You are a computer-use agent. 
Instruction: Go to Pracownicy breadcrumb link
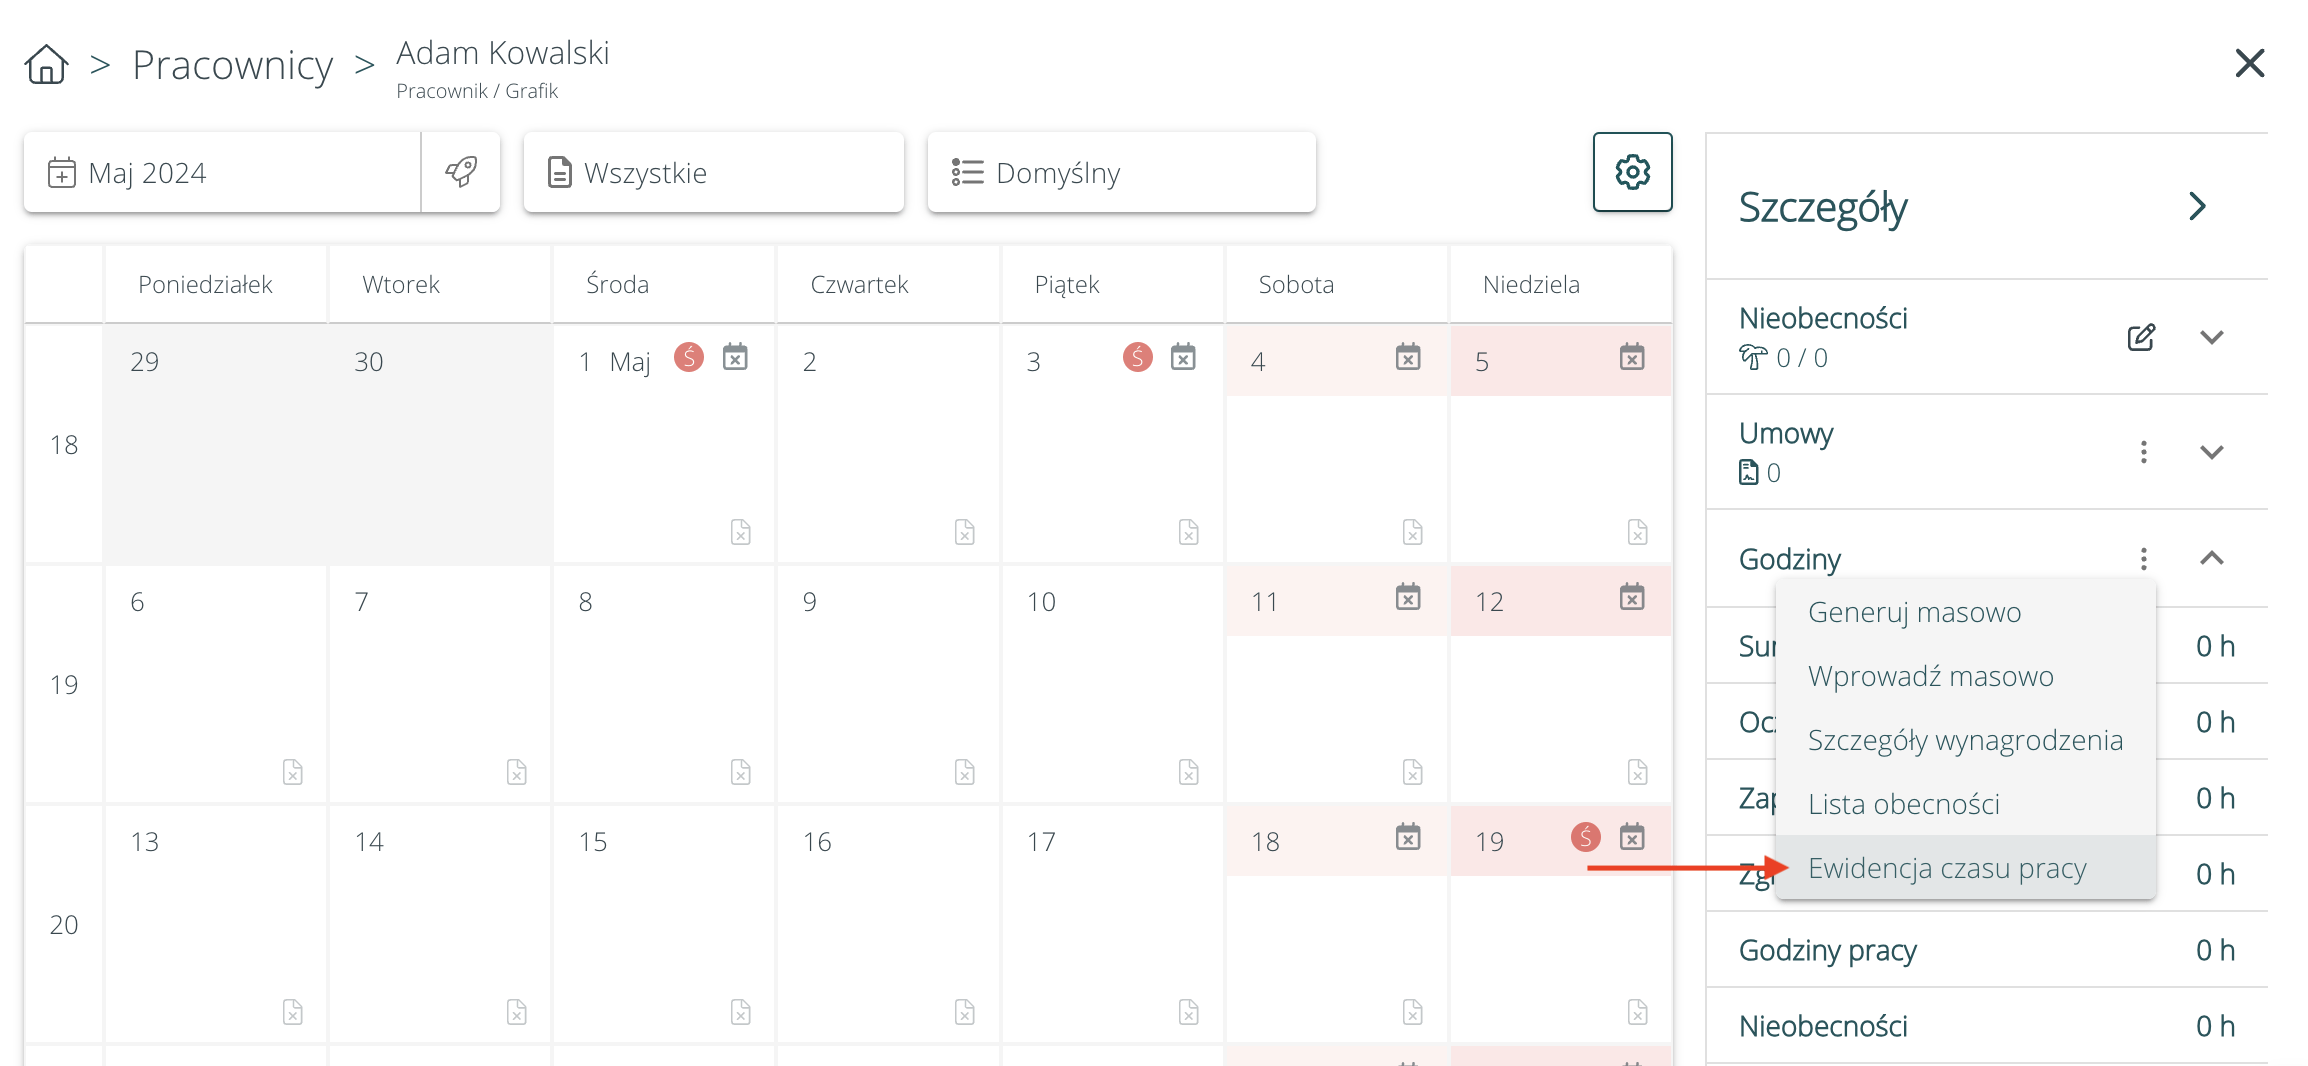[x=232, y=66]
